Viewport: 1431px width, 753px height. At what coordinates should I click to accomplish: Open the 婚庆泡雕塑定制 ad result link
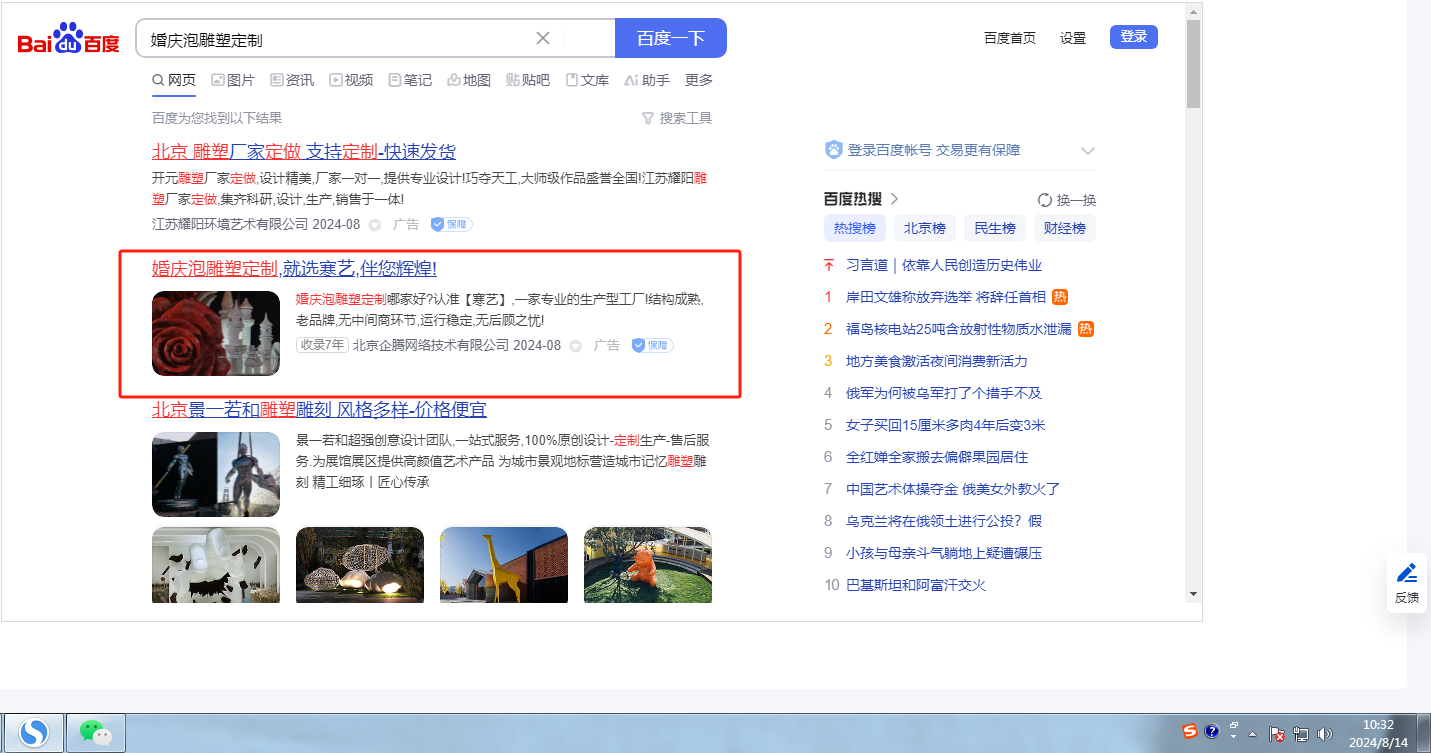[294, 268]
